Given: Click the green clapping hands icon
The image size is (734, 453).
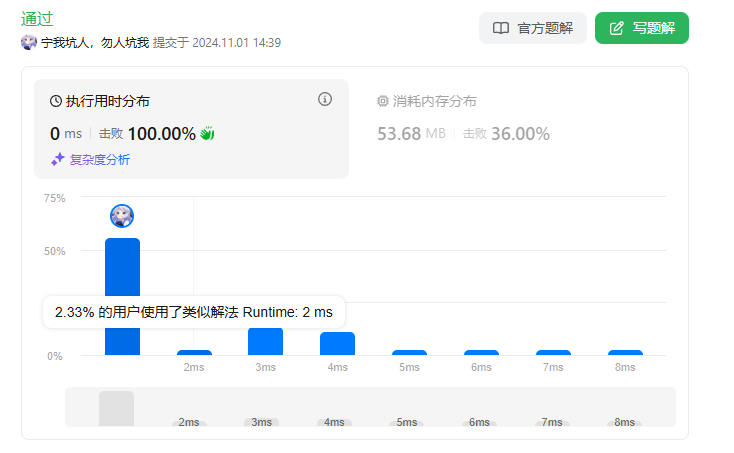Looking at the screenshot, I should (x=208, y=133).
